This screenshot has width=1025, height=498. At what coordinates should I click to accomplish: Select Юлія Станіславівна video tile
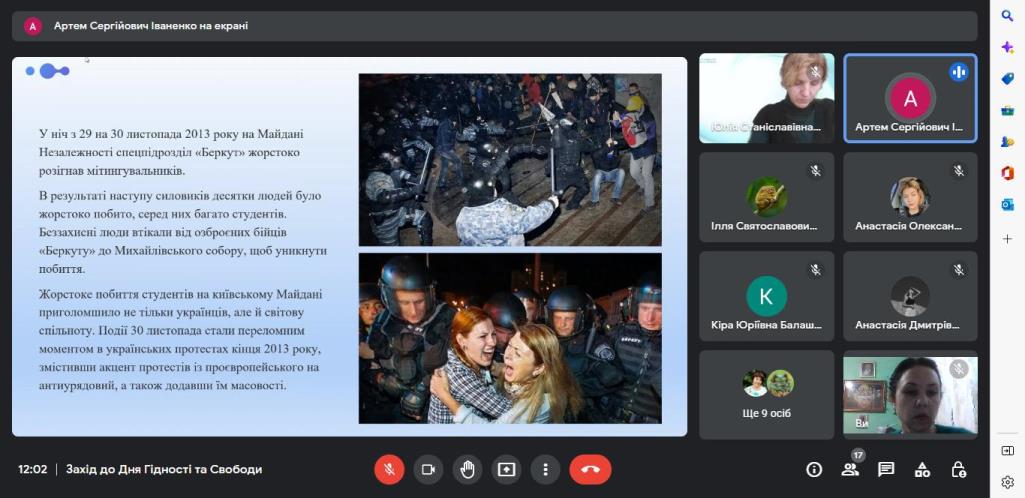tap(766, 98)
